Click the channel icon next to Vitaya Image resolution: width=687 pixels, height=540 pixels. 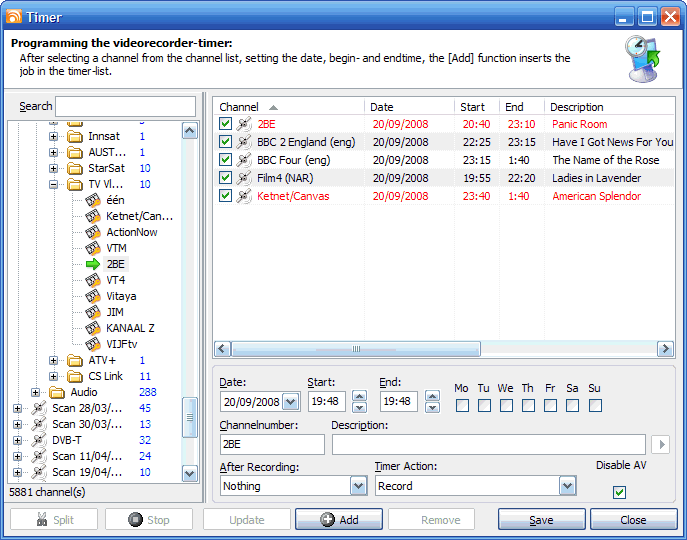click(x=93, y=296)
